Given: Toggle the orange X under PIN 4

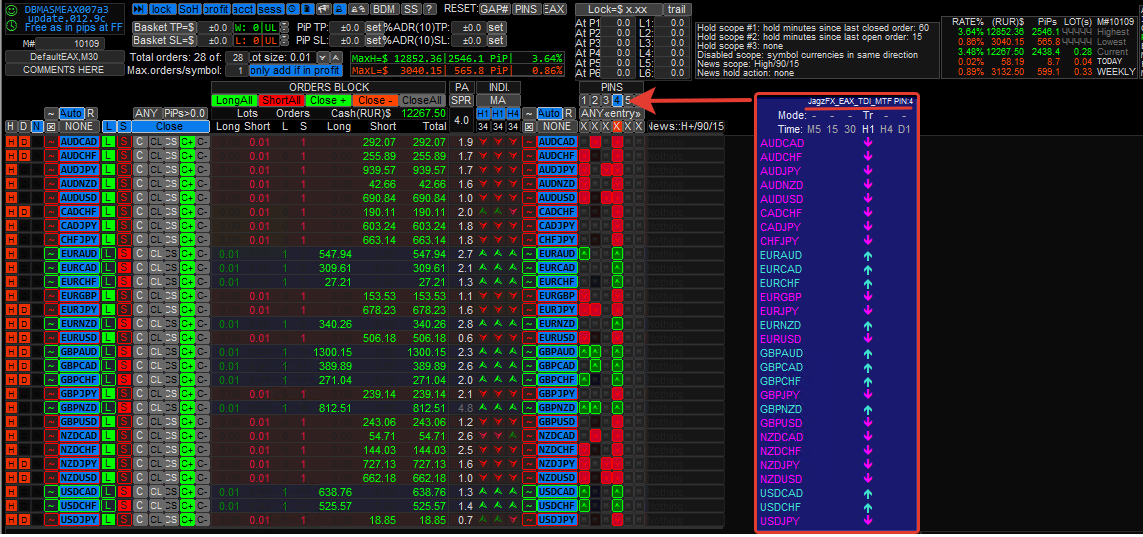Looking at the screenshot, I should tap(617, 127).
